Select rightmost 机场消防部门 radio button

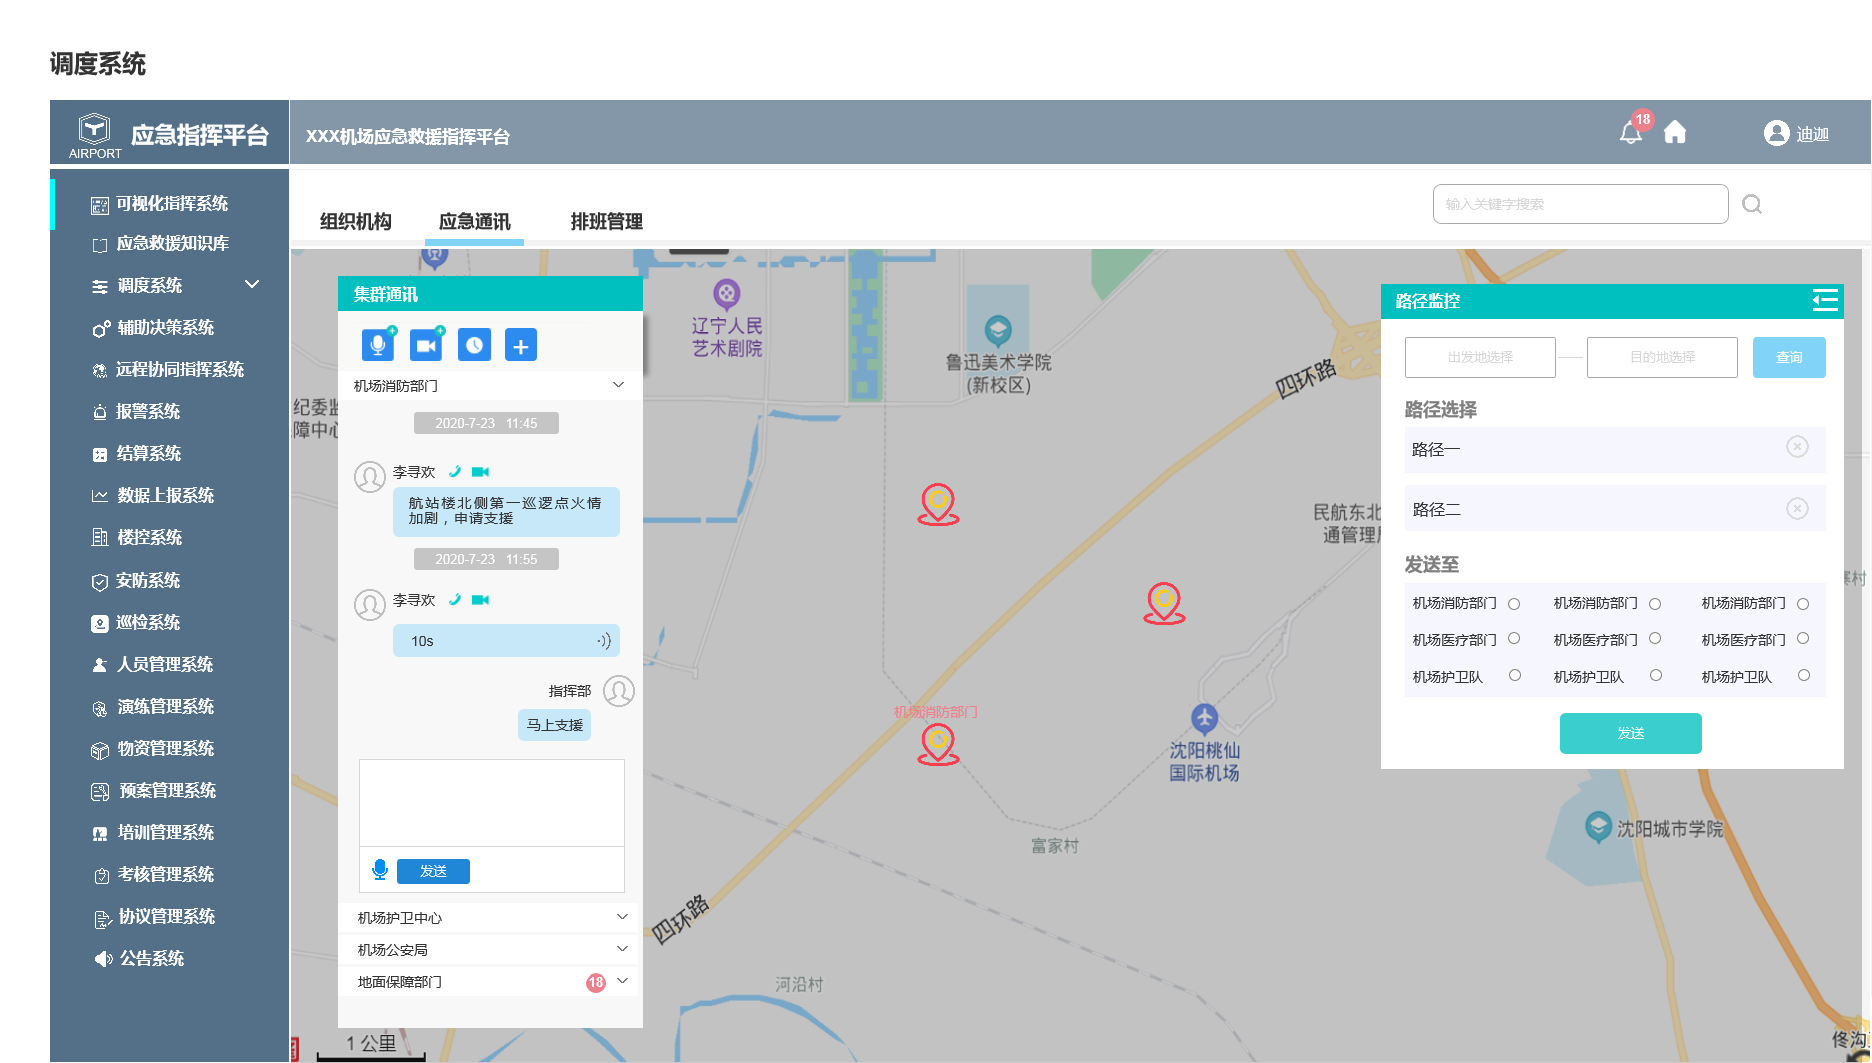click(x=1803, y=604)
